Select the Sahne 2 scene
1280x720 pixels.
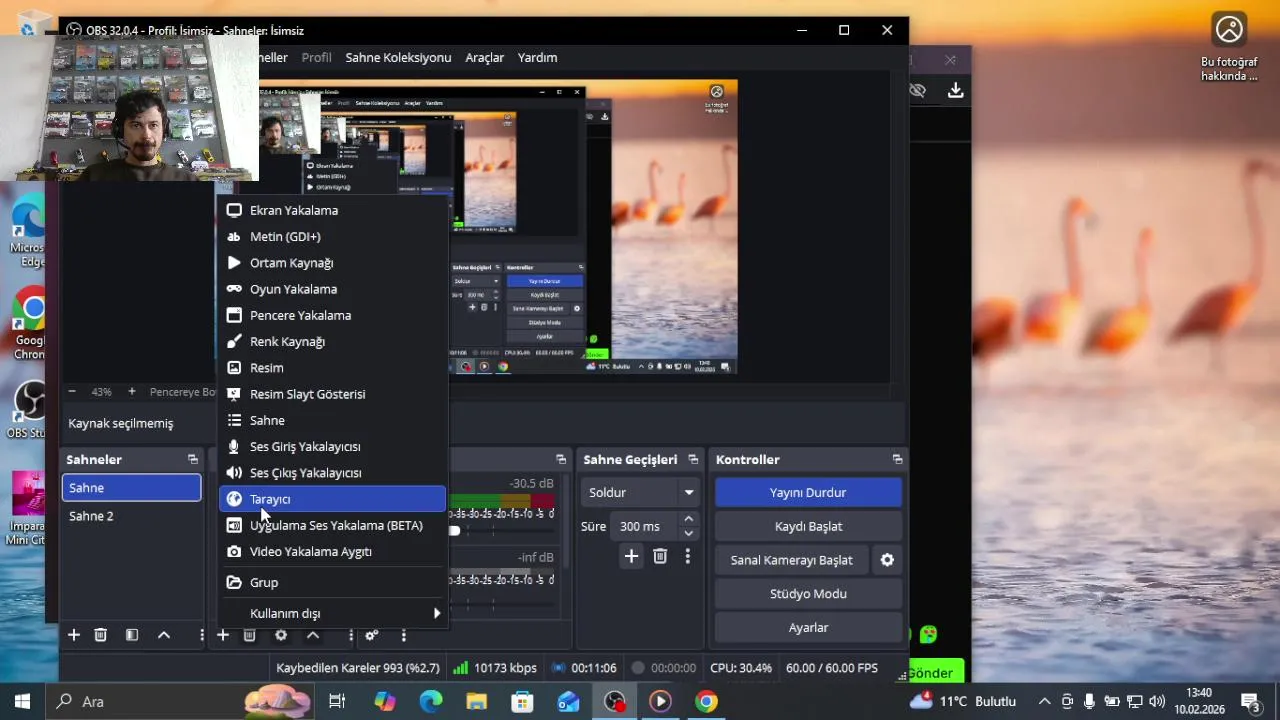pos(132,516)
